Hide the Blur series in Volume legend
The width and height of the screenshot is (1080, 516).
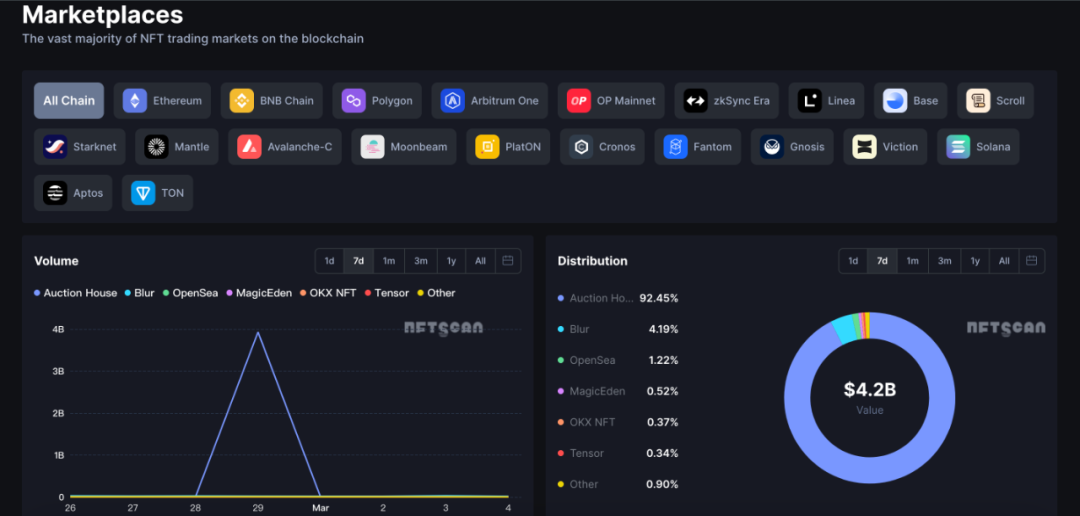coord(138,293)
